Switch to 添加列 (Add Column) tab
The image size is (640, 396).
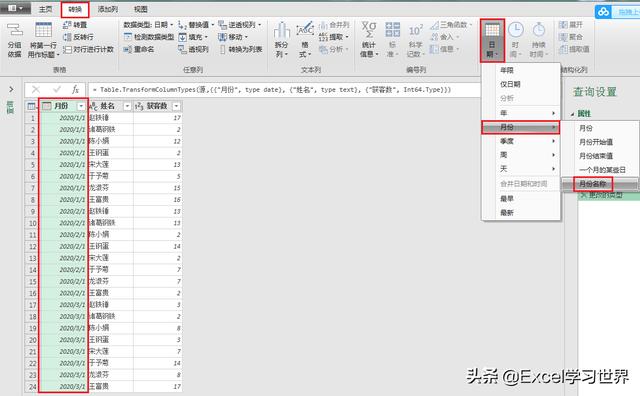pos(108,9)
